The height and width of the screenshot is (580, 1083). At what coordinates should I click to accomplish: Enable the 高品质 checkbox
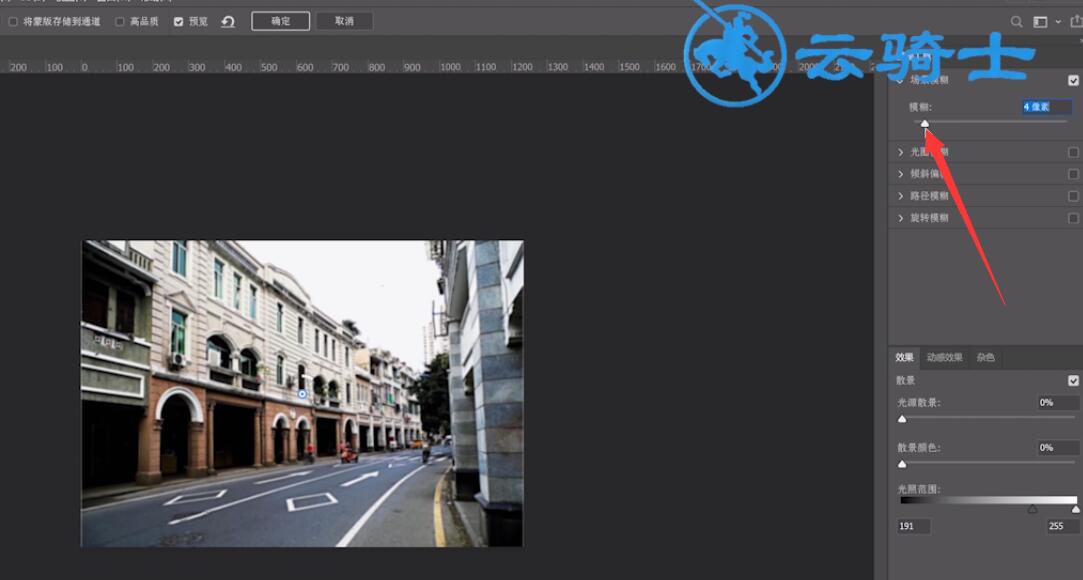(119, 21)
